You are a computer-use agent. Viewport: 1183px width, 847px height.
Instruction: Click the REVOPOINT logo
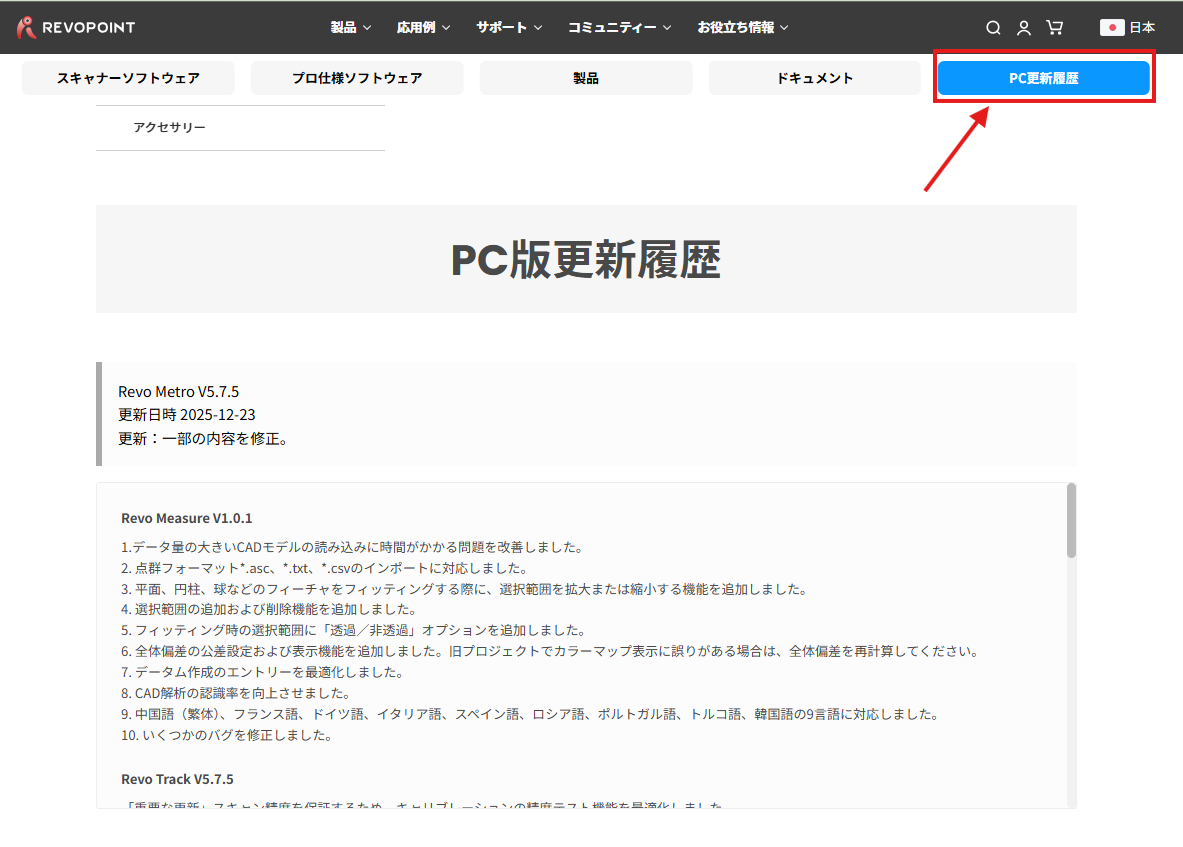coord(76,27)
